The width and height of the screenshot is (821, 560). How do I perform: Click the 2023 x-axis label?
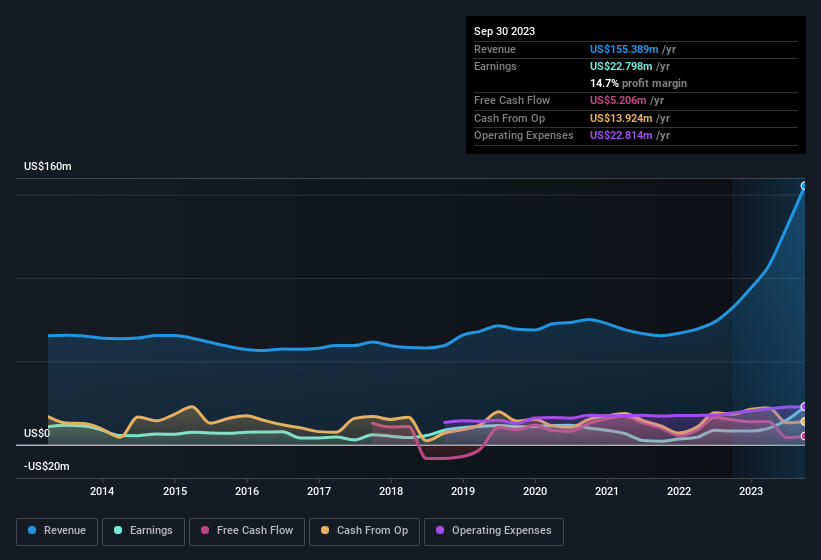pyautogui.click(x=751, y=491)
